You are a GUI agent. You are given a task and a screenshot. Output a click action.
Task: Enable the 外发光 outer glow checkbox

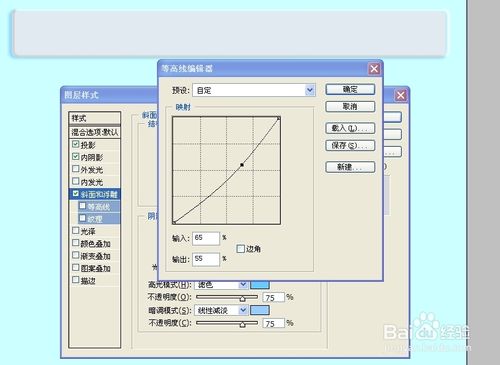point(76,169)
